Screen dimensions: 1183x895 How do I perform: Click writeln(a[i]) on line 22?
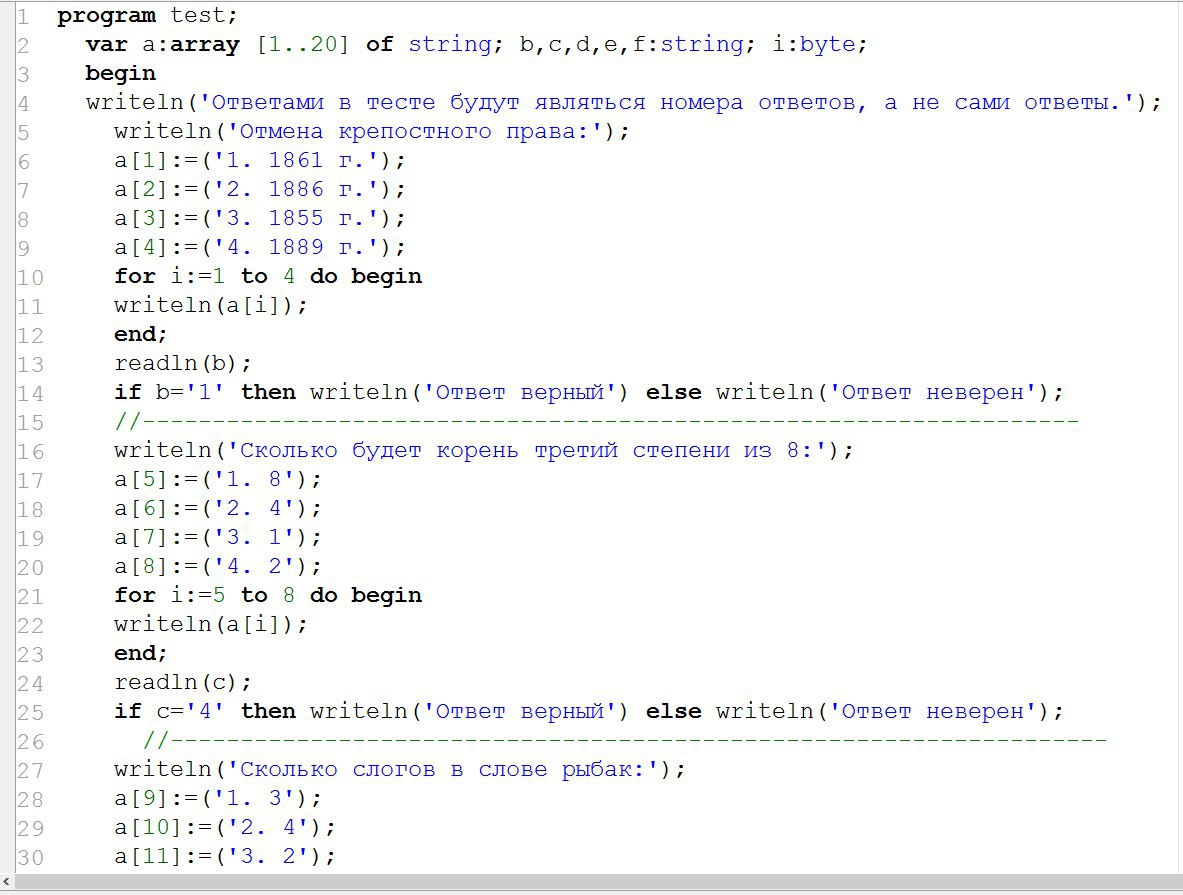click(x=210, y=625)
